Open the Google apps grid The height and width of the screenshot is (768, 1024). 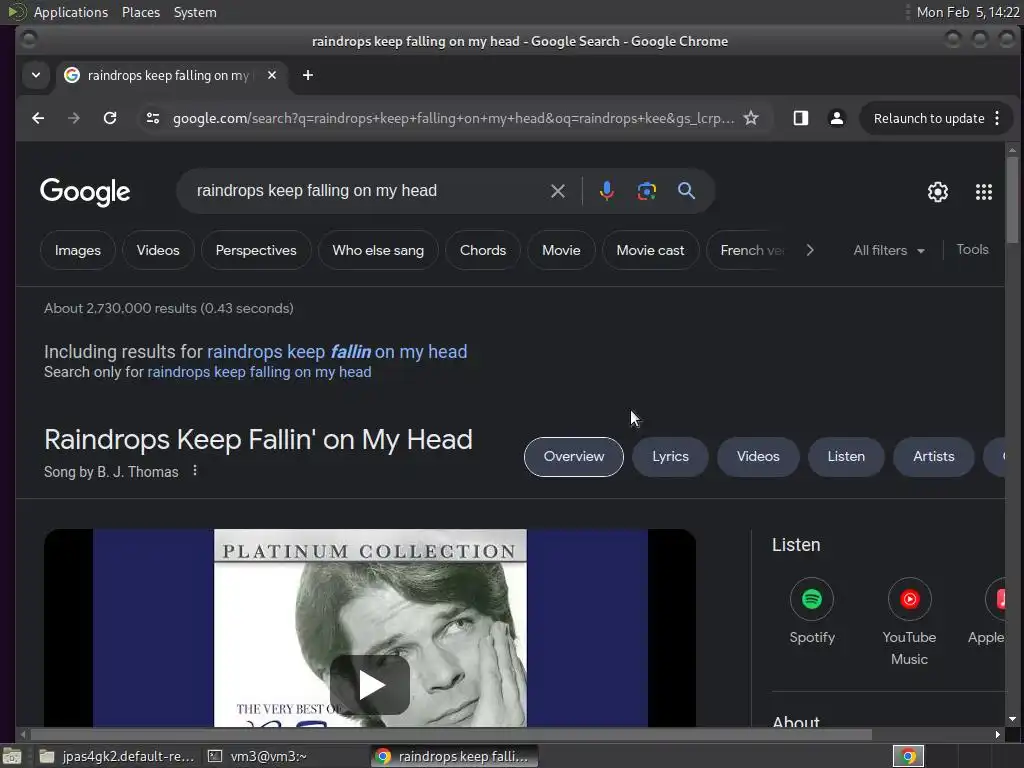click(x=984, y=191)
